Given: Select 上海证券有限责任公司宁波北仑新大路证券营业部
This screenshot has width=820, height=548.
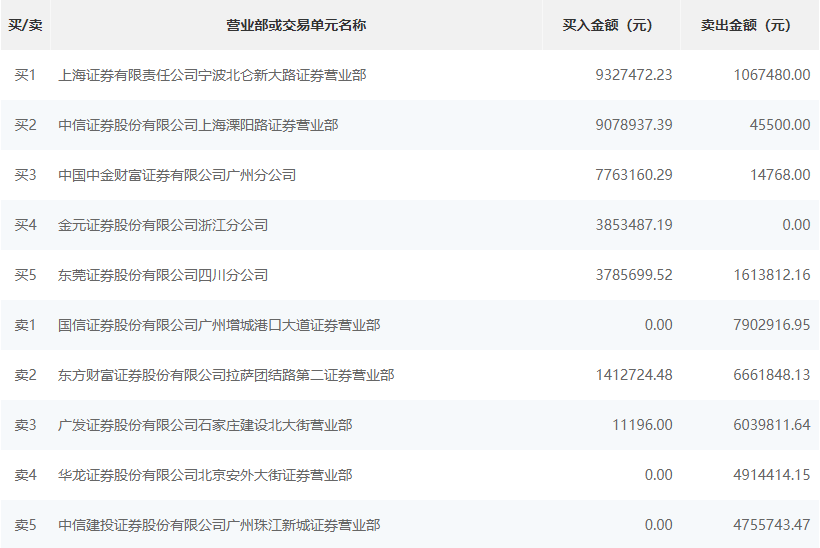Looking at the screenshot, I should (212, 75).
